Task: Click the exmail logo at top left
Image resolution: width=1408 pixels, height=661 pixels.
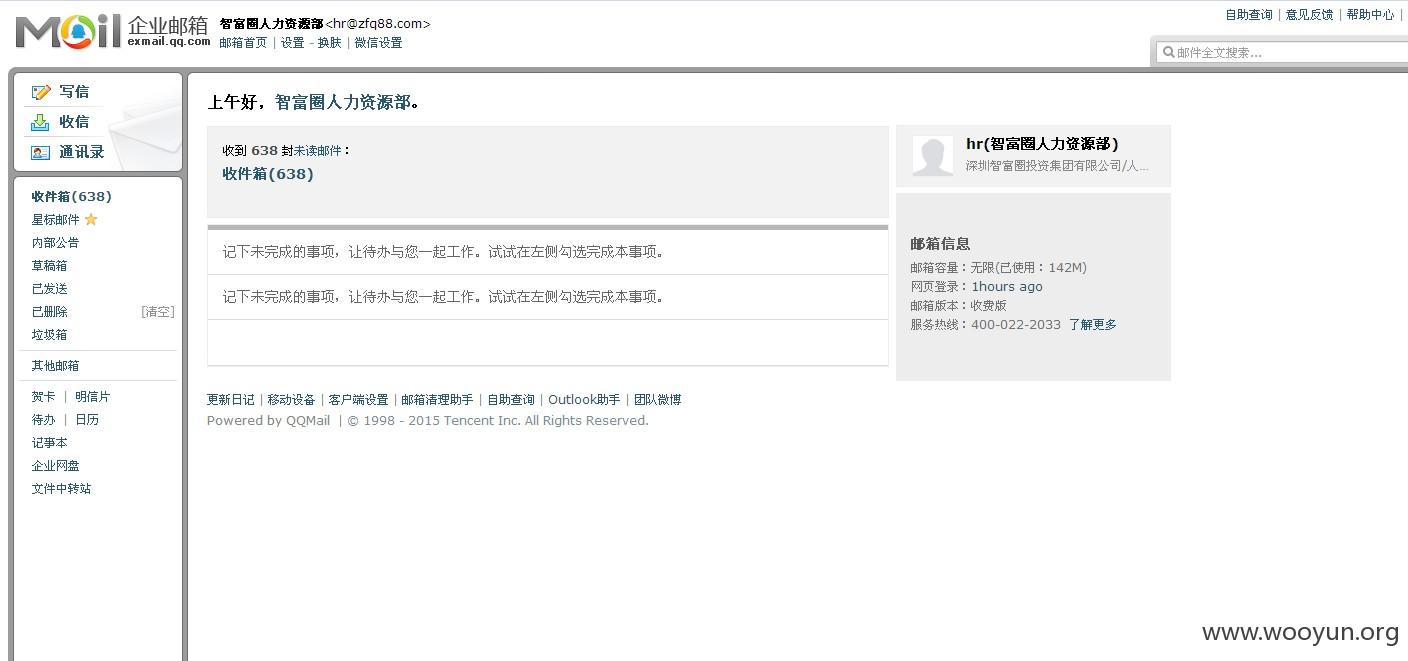Action: click(x=113, y=31)
